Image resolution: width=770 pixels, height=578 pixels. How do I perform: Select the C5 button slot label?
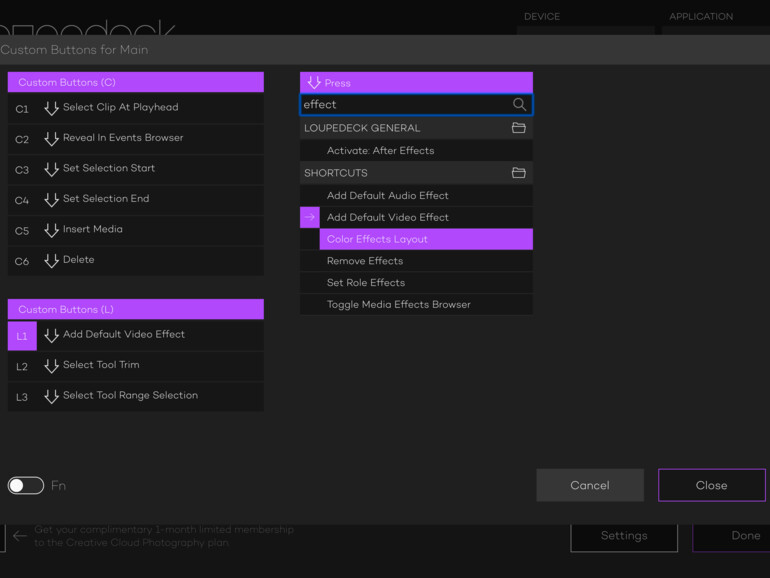[22, 230]
